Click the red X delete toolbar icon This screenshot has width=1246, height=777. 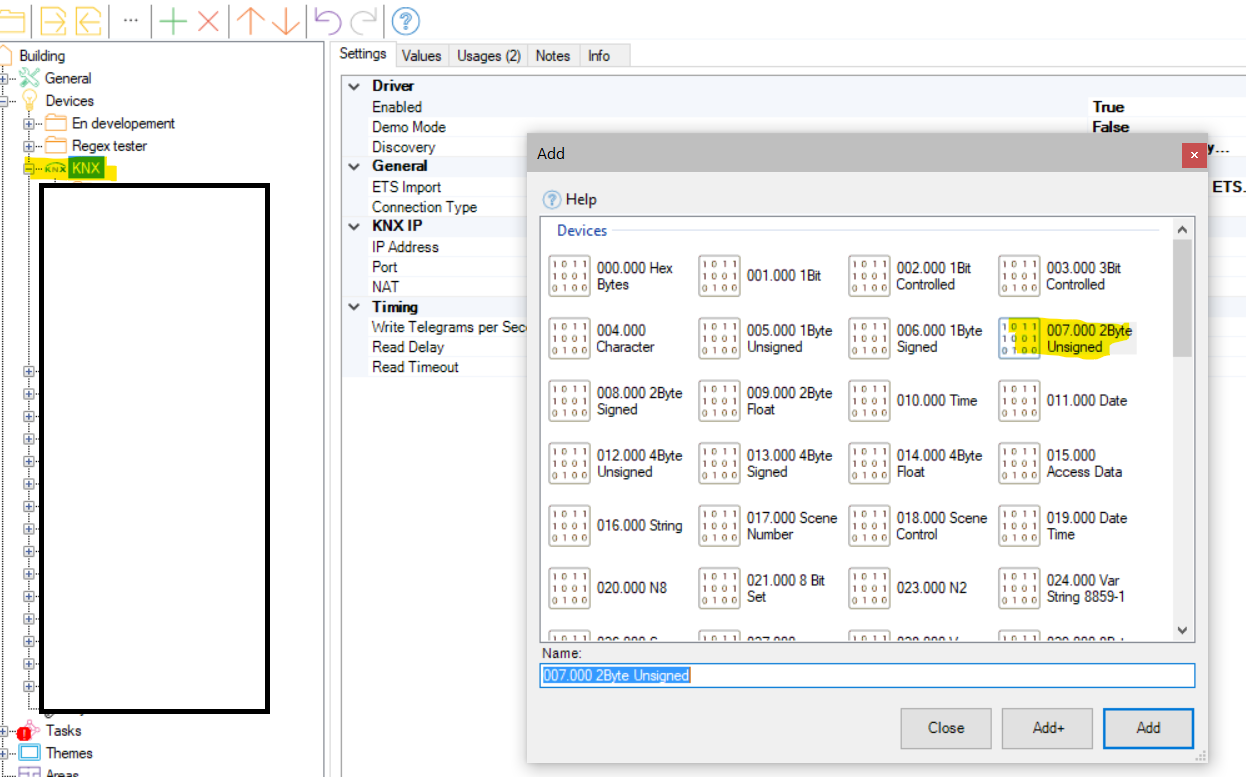[x=208, y=20]
